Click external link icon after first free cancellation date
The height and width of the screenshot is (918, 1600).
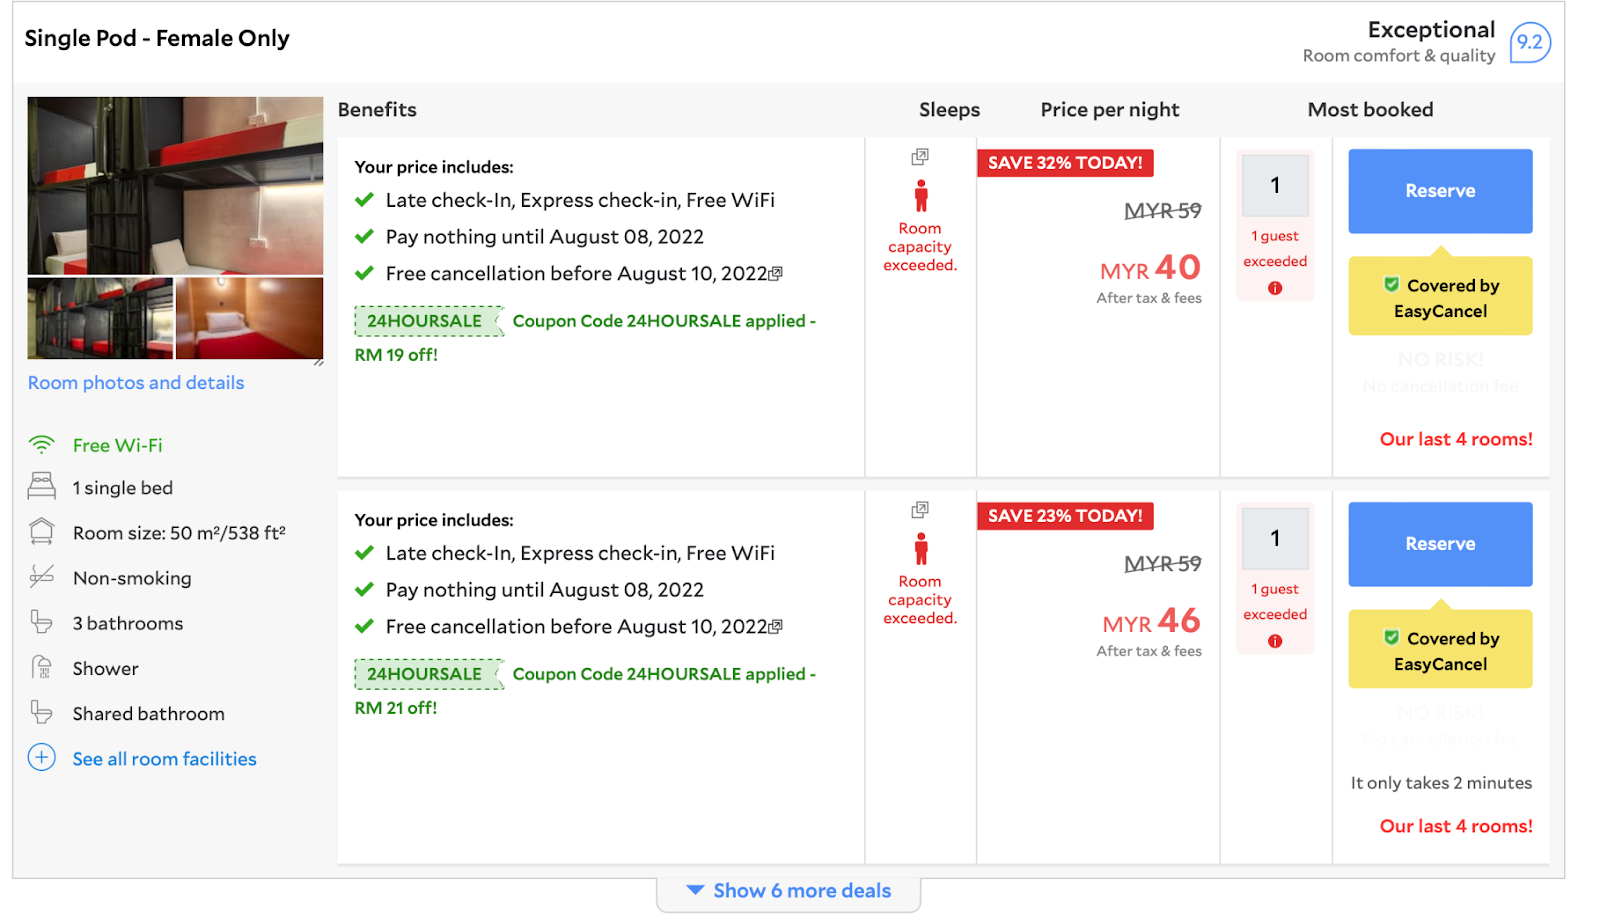[776, 274]
